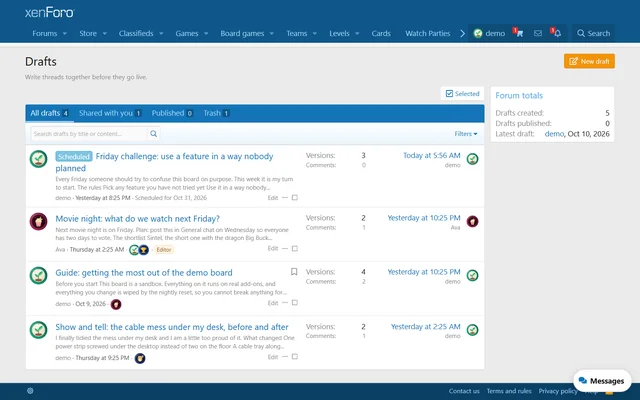Image resolution: width=640 pixels, height=400 pixels.
Task: Click the dash icon on Movie night row
Action: (x=285, y=249)
